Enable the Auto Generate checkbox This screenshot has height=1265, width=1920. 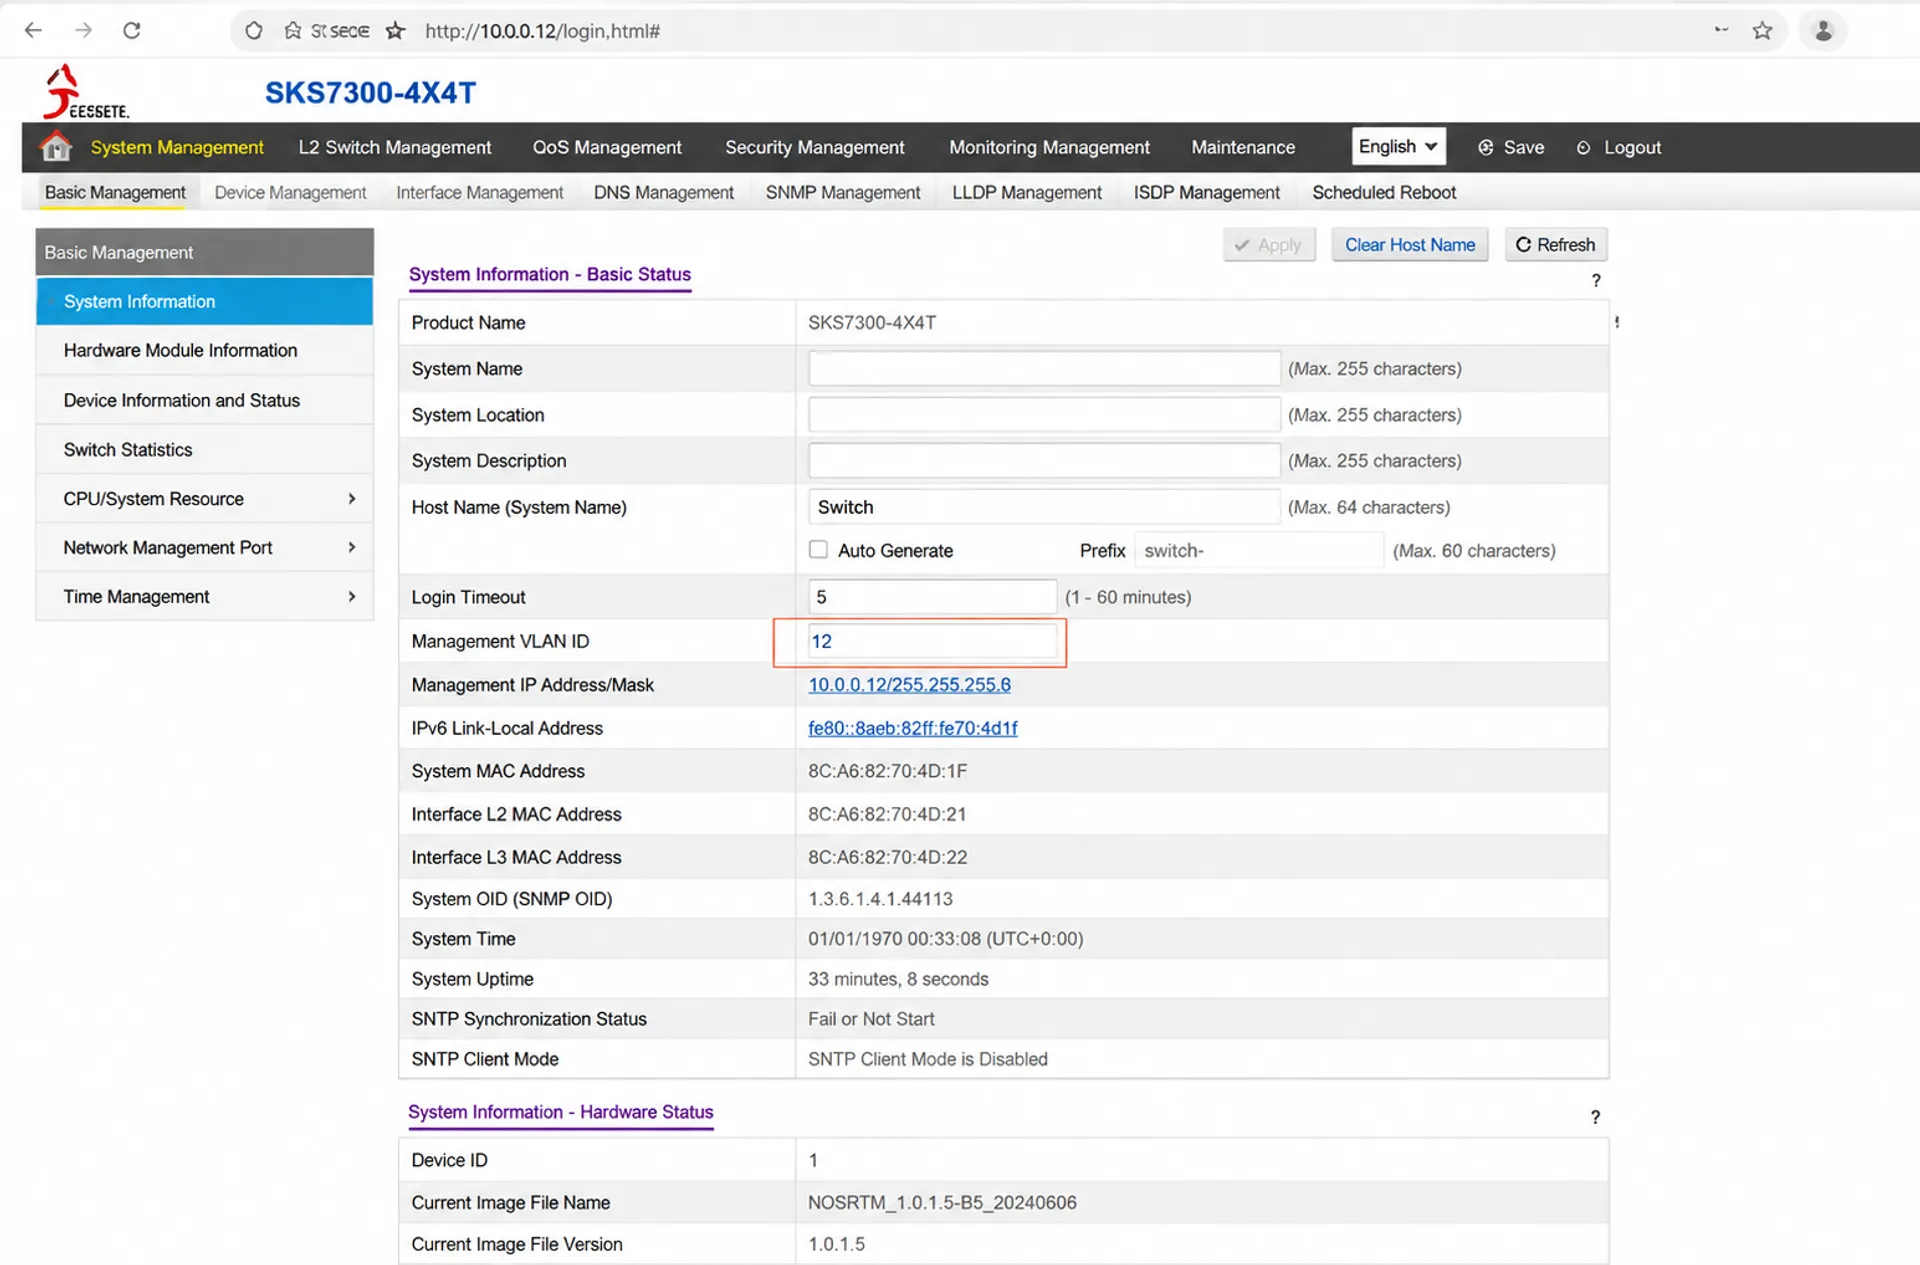(x=818, y=550)
